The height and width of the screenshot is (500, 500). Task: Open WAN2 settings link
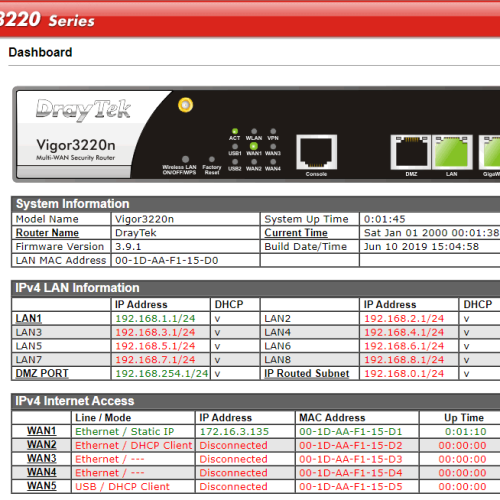click(42, 445)
